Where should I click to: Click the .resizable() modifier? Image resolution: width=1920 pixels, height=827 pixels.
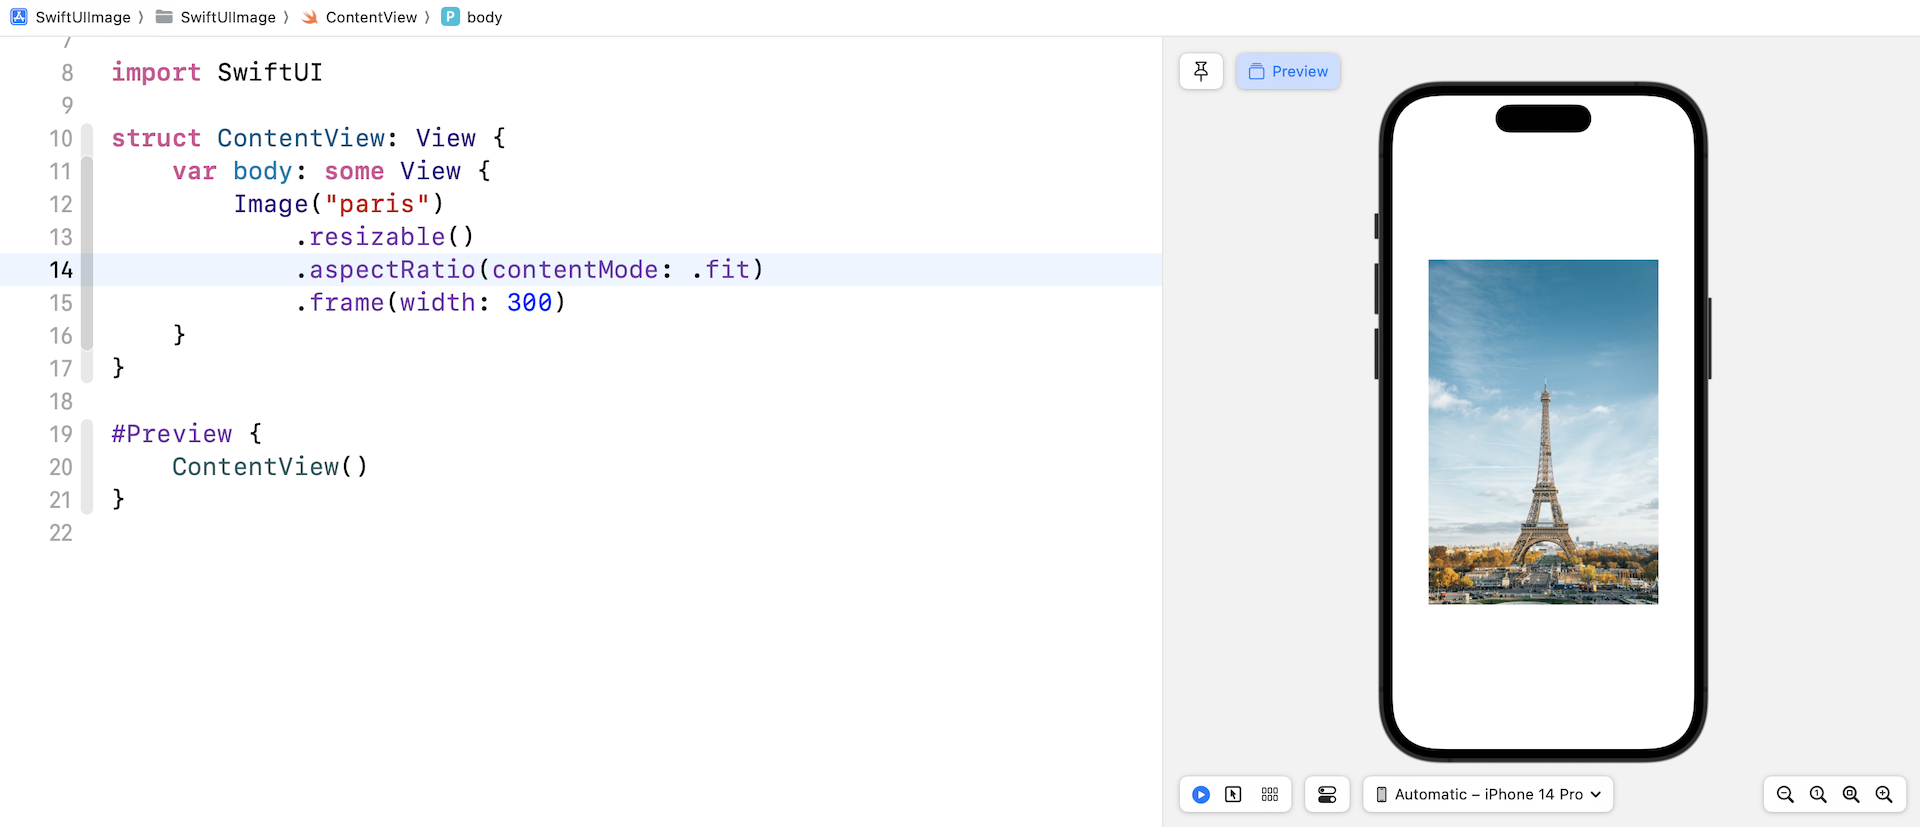pyautogui.click(x=385, y=237)
